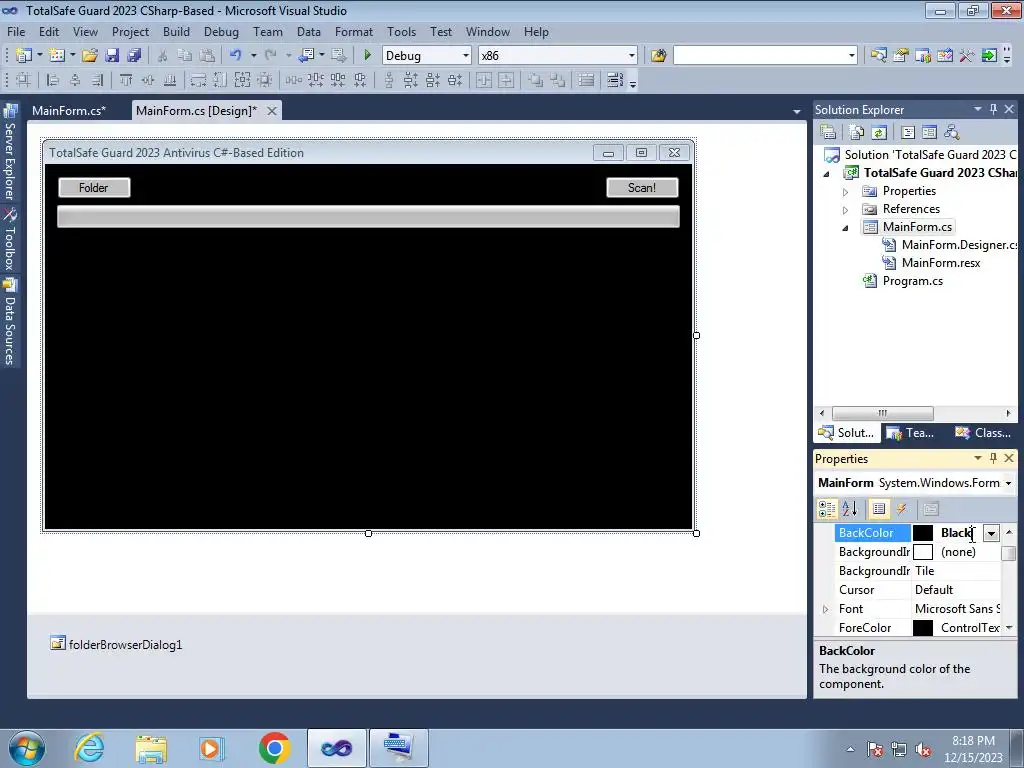The height and width of the screenshot is (768, 1024).
Task: Open the Windows Start menu
Action: coord(26,748)
